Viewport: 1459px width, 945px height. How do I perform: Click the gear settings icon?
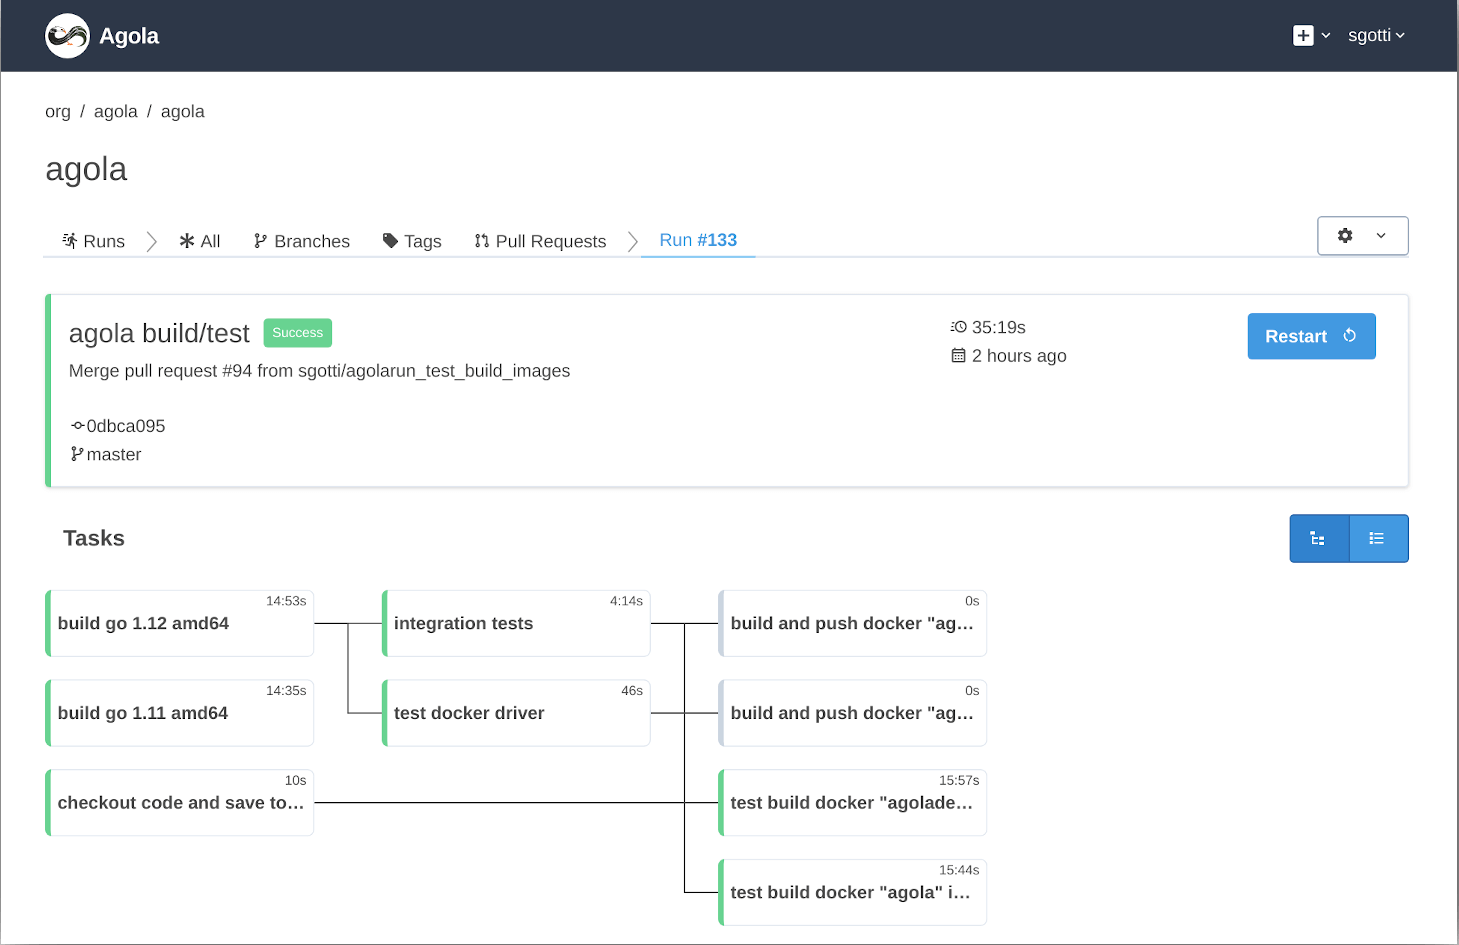(1345, 236)
